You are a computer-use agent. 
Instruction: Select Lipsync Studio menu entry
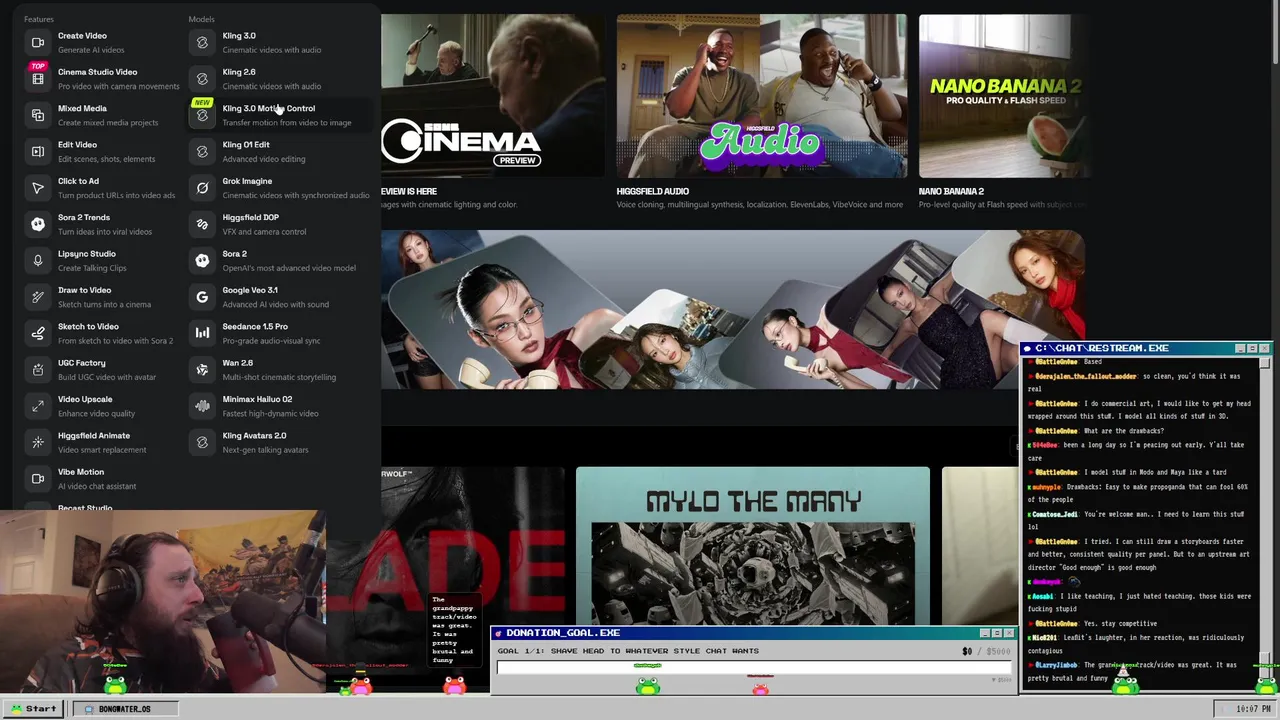click(x=100, y=260)
